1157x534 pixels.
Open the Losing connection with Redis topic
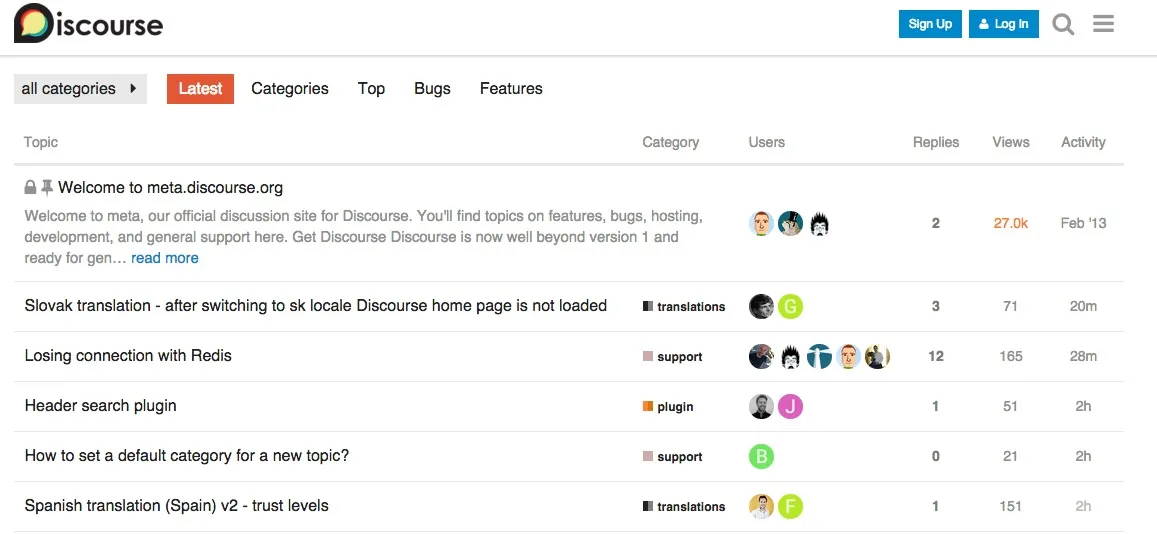point(128,356)
